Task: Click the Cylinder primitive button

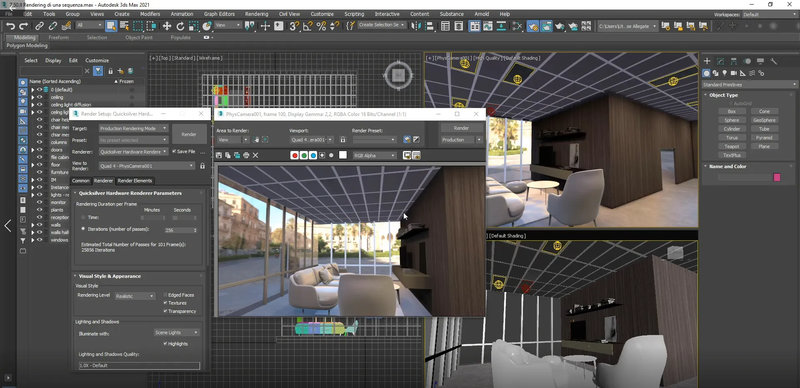Action: (732, 129)
